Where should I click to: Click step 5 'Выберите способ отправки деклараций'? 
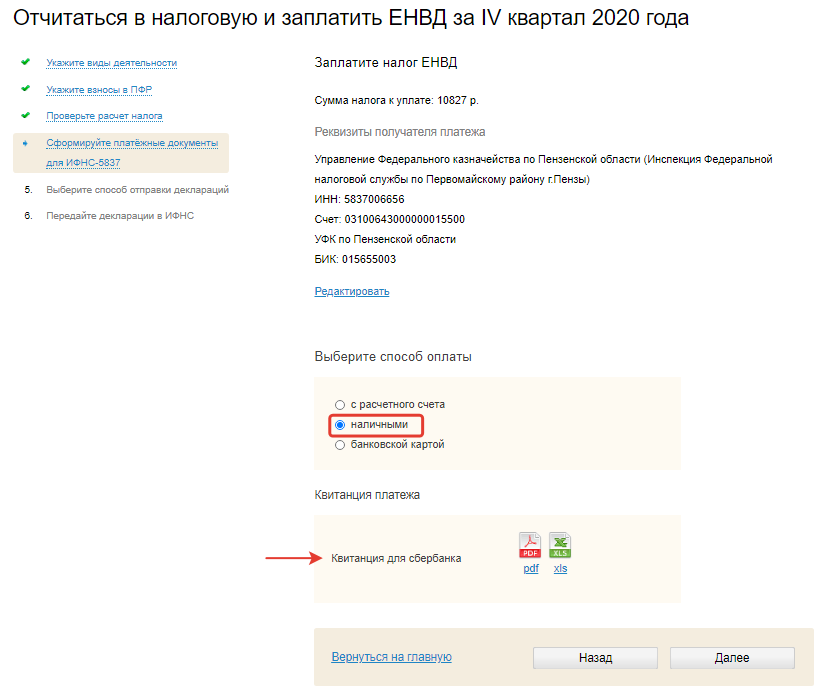pyautogui.click(x=138, y=189)
